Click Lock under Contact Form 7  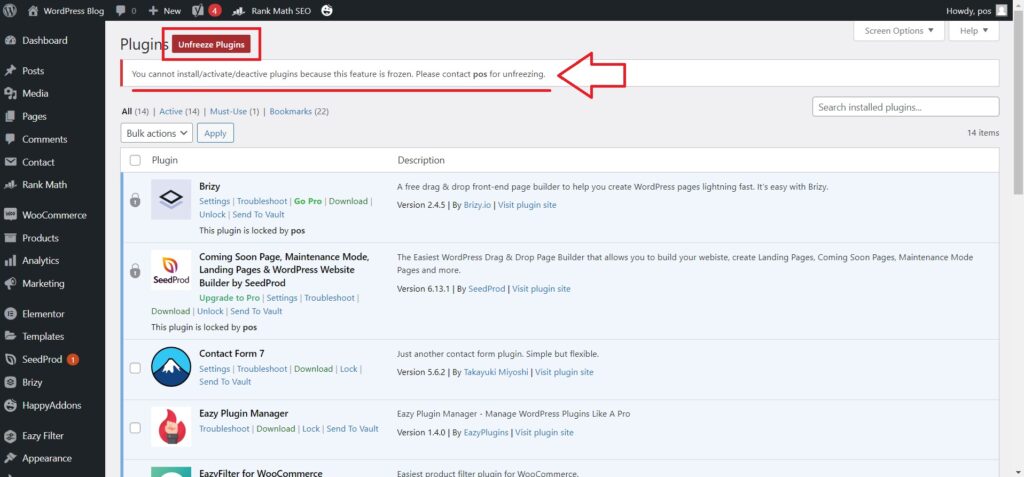coord(349,369)
